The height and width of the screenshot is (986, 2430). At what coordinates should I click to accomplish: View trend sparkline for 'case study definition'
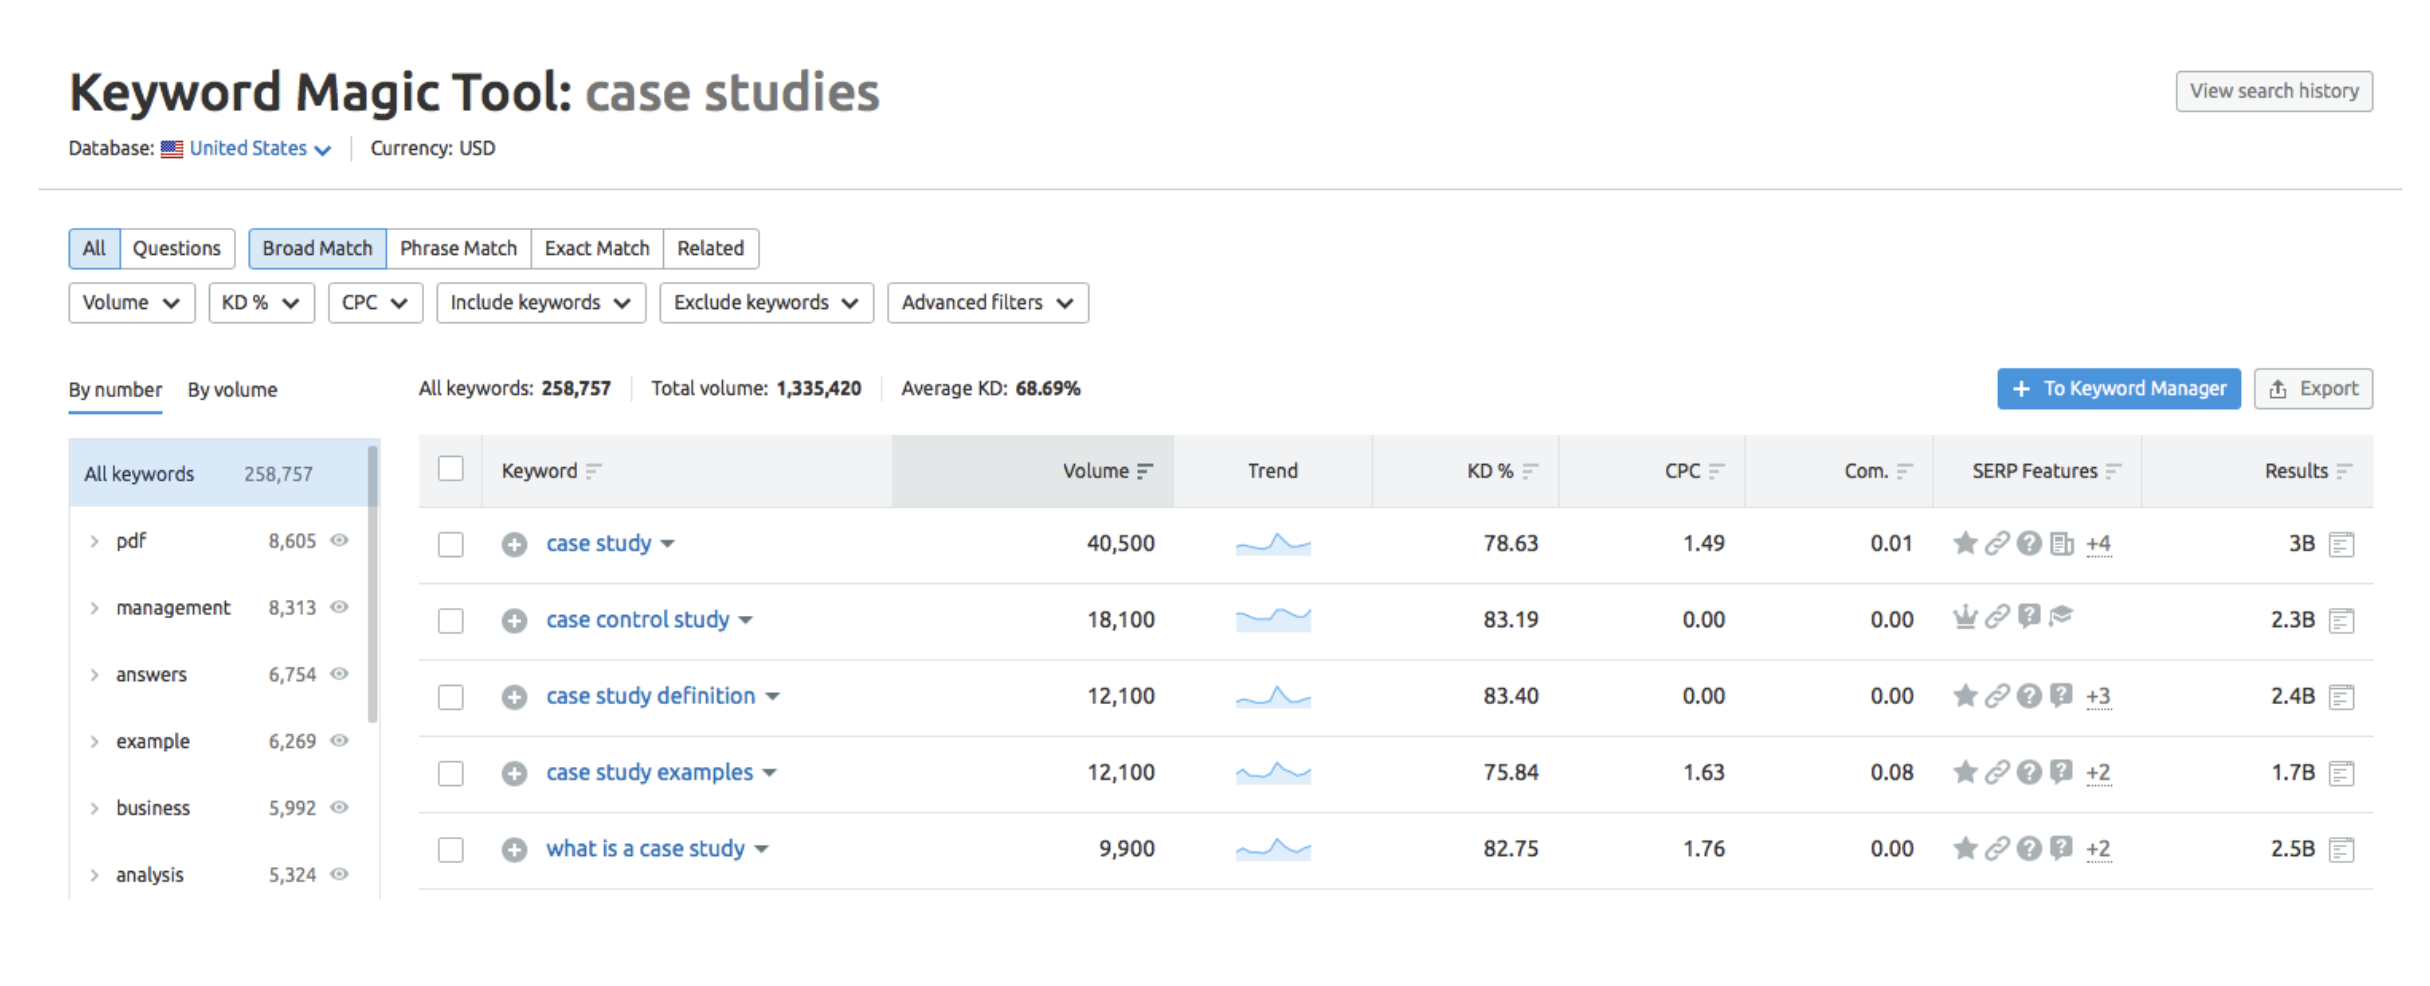tap(1273, 697)
